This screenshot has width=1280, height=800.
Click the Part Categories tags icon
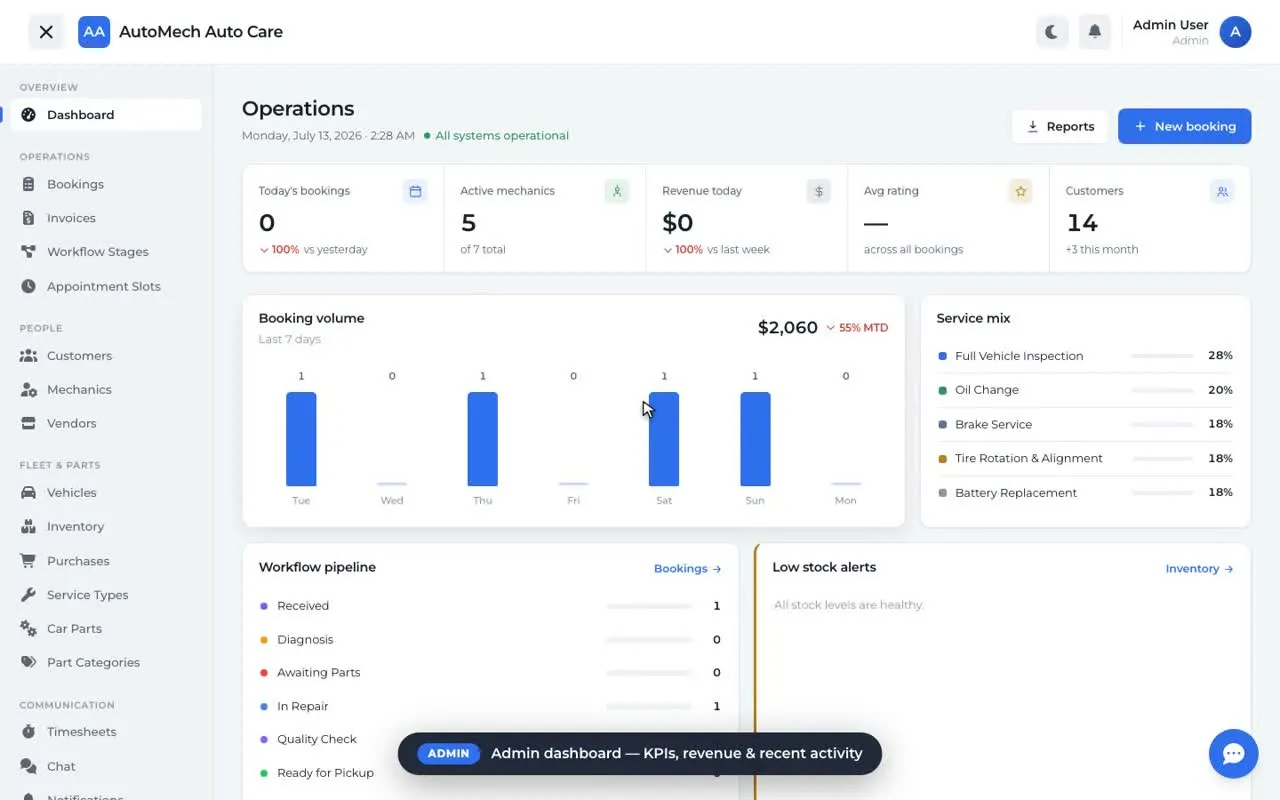tap(28, 662)
